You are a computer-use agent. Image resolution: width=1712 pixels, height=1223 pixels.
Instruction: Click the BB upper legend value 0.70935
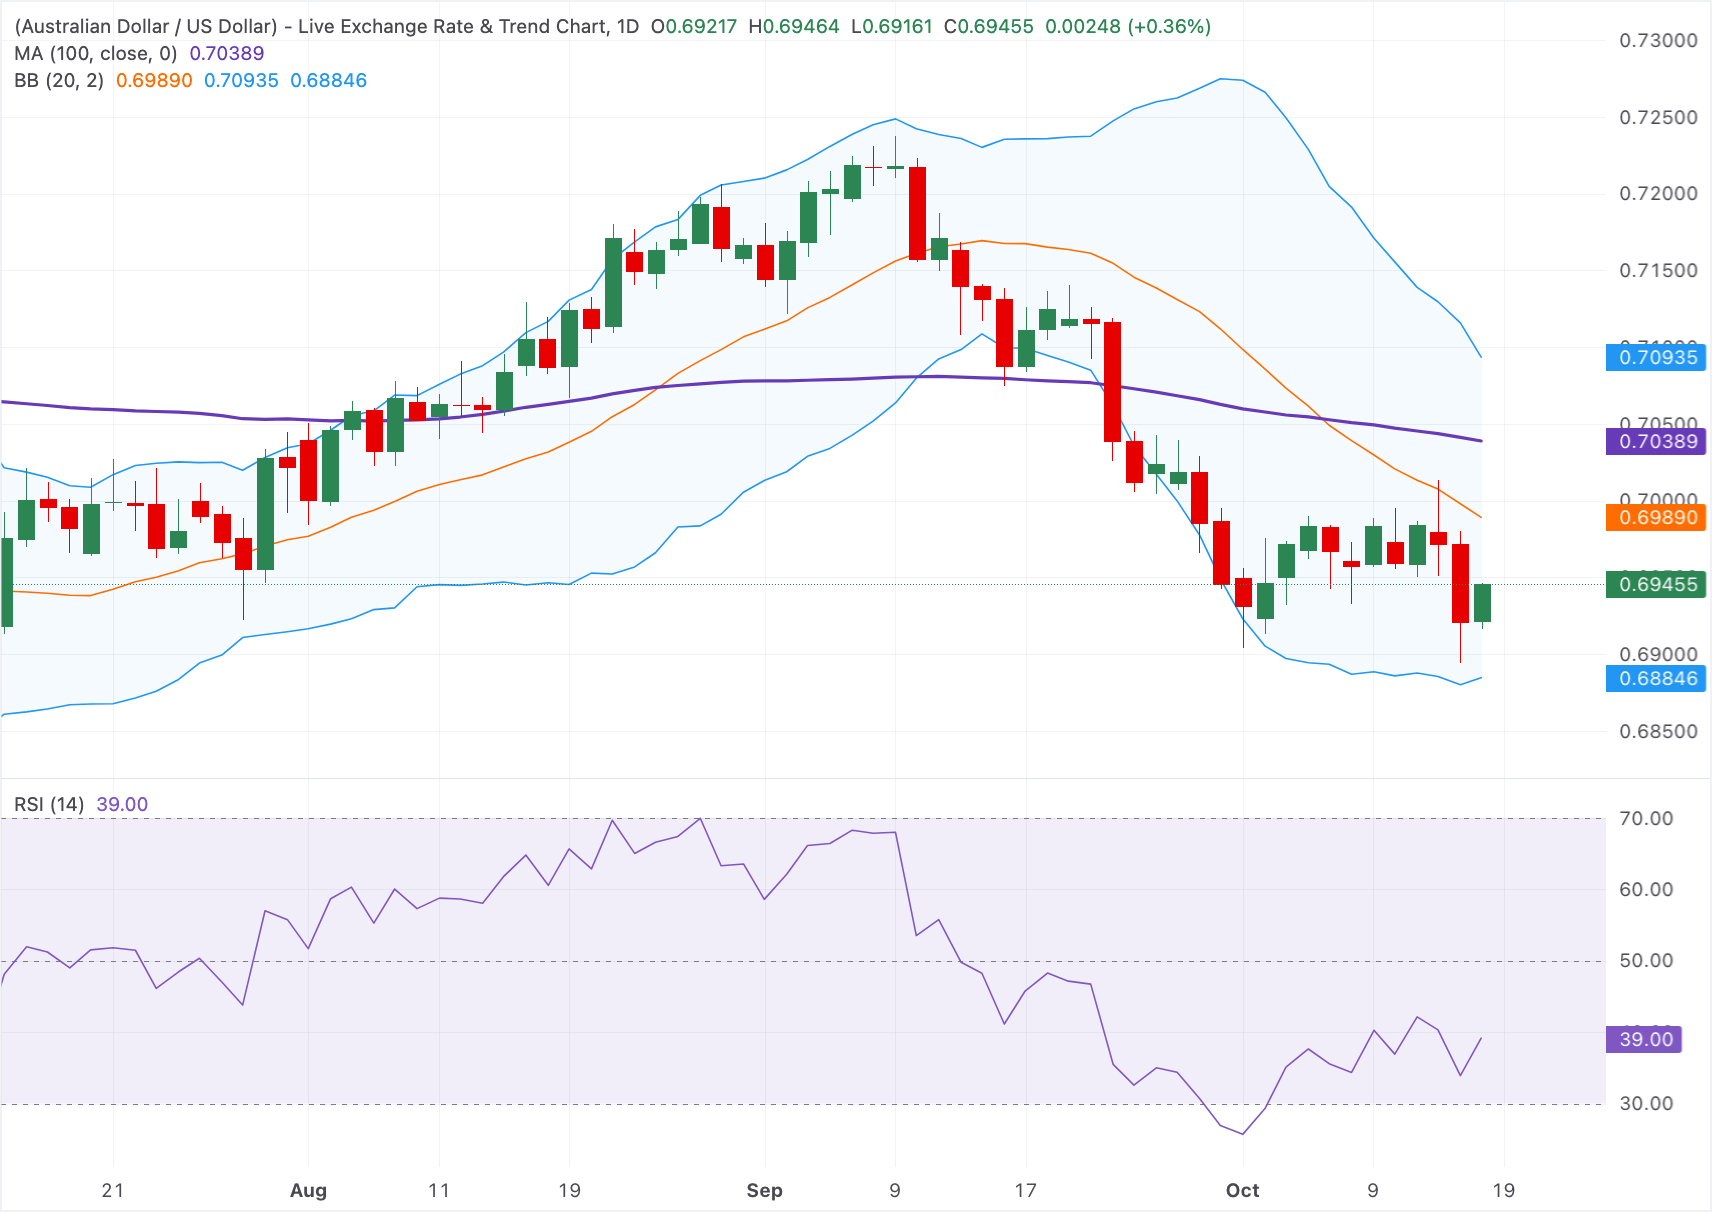(x=241, y=80)
